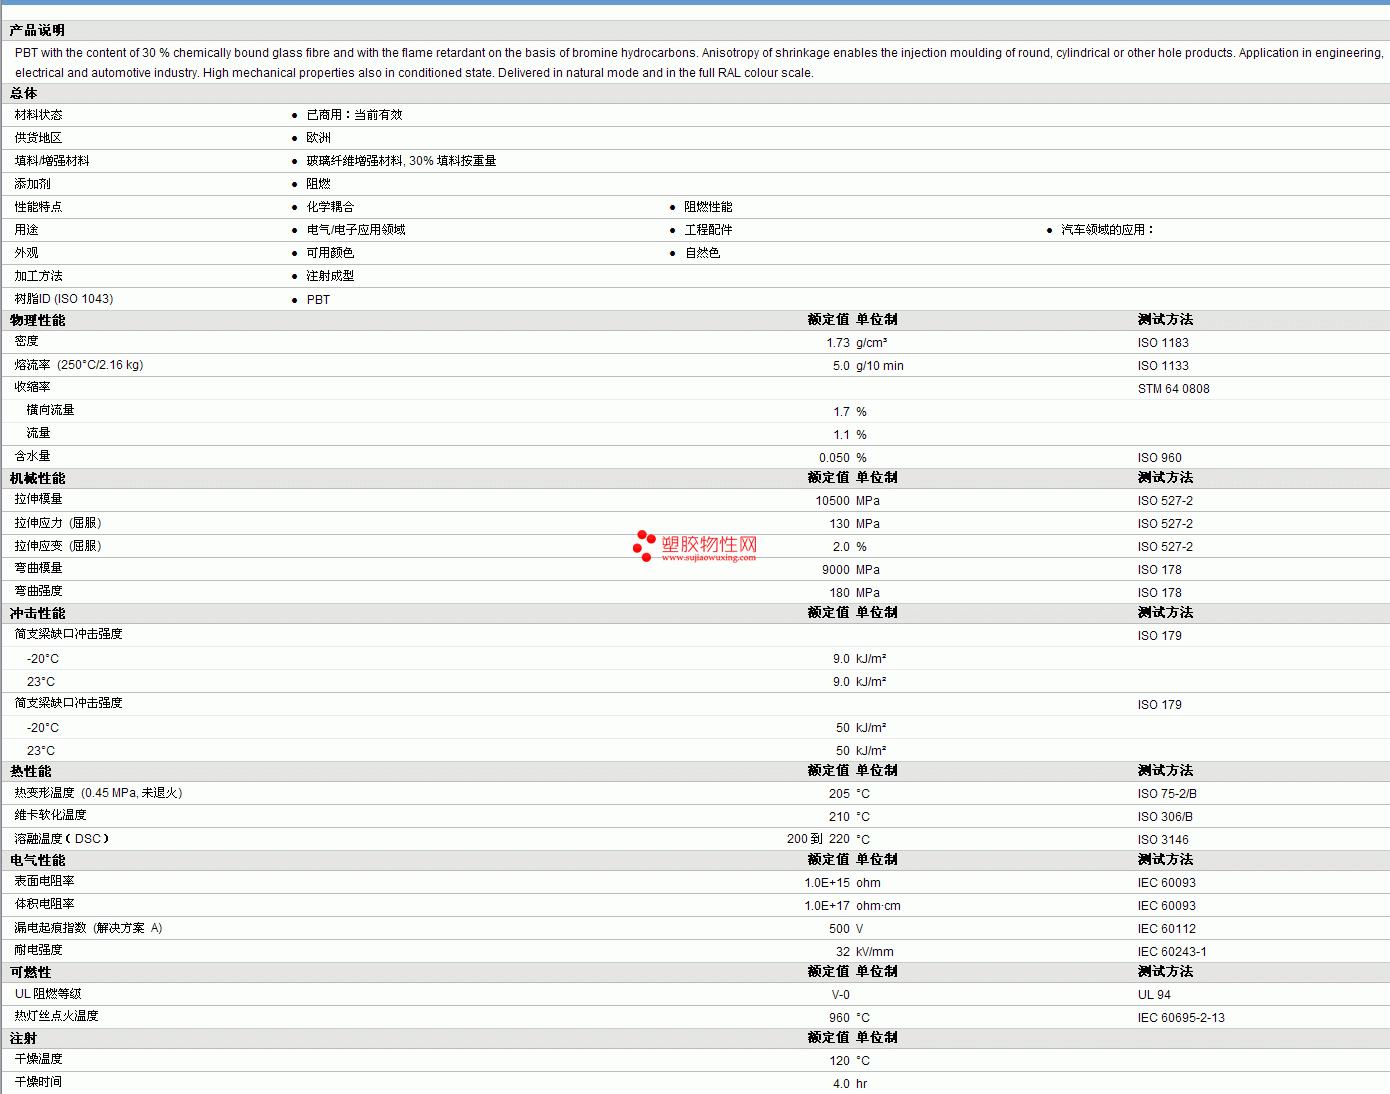Image resolution: width=1390 pixels, height=1094 pixels.
Task: Click IEC 60243-1 test method
Action: 1172,952
